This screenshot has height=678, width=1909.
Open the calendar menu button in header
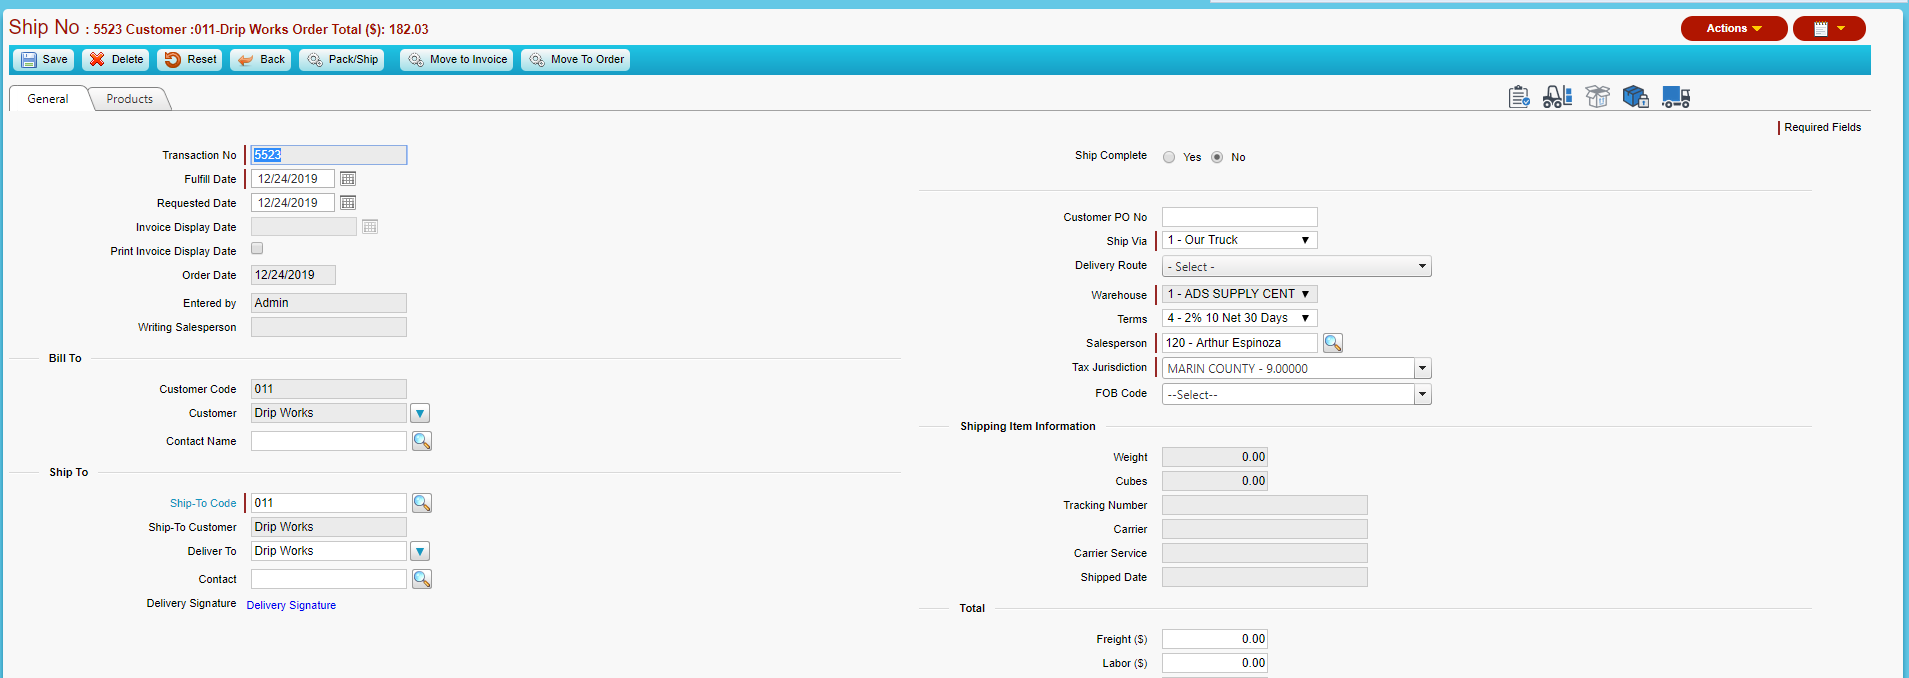(1829, 28)
